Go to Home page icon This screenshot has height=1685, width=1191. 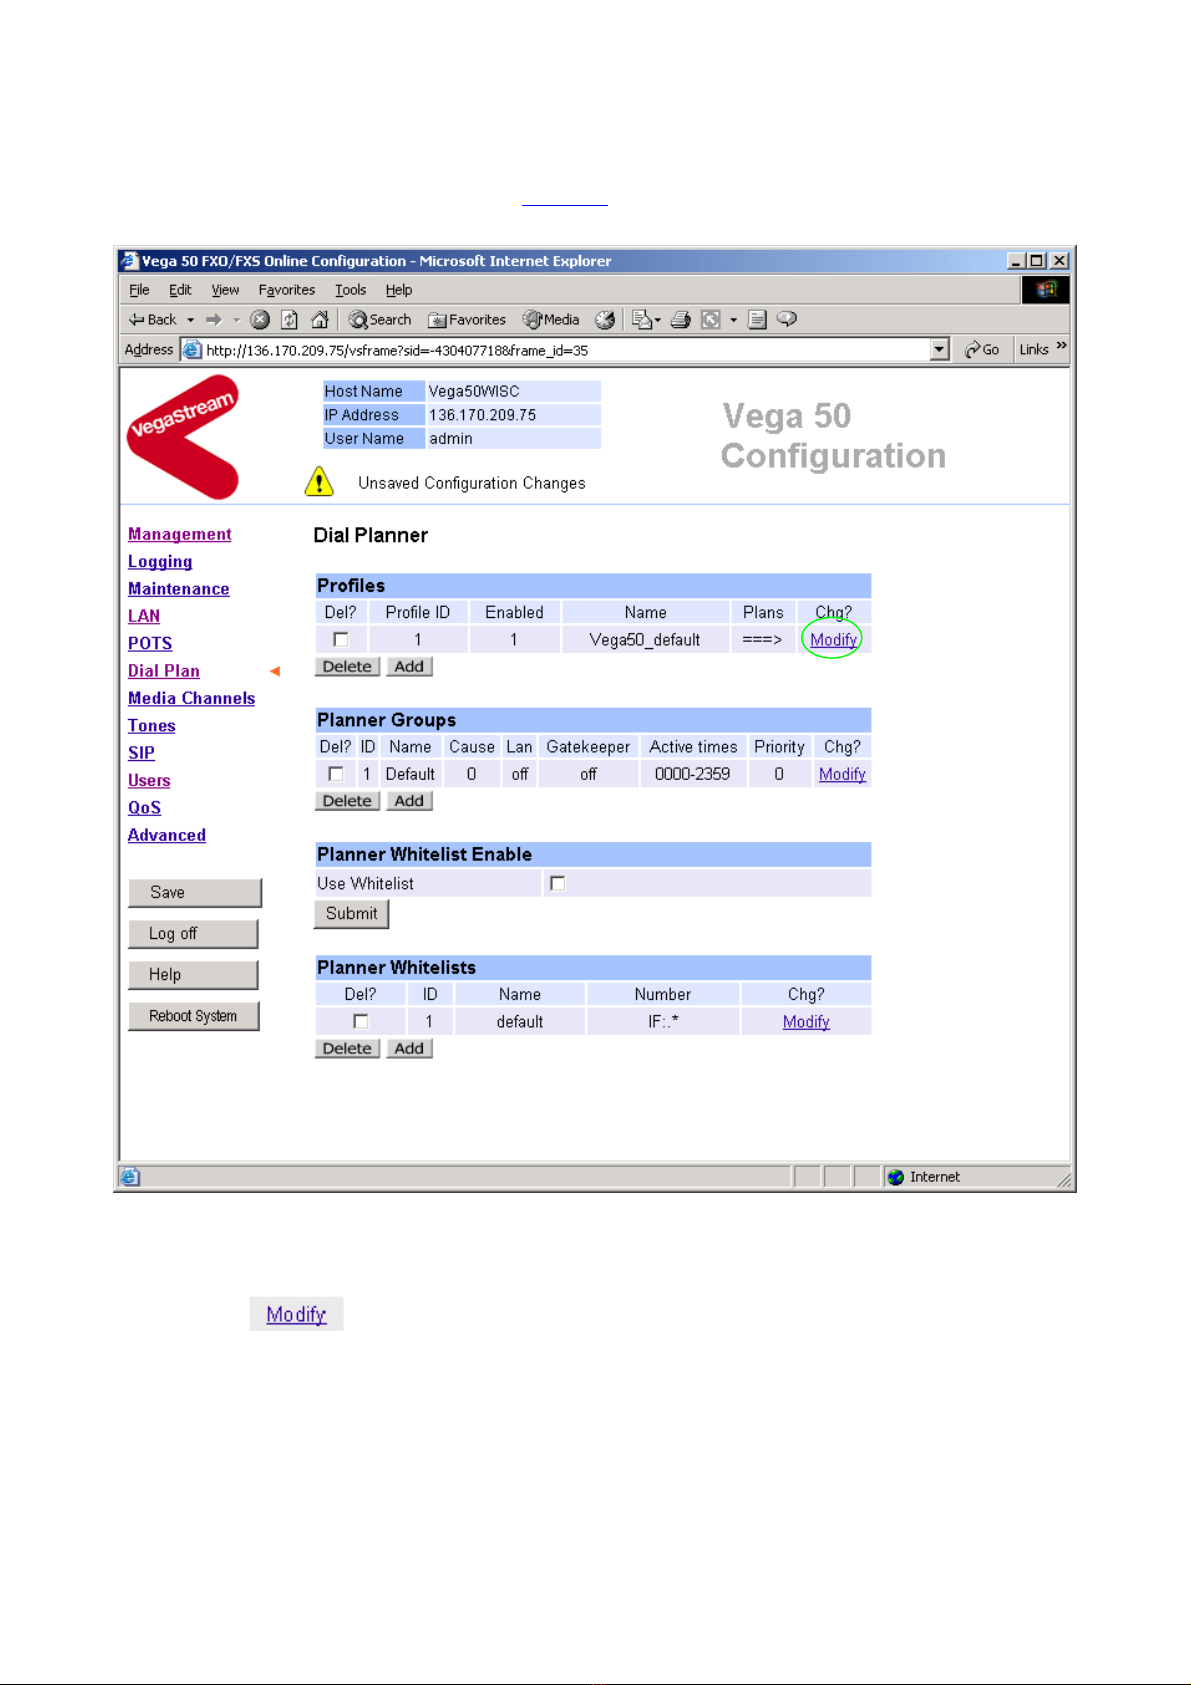[x=320, y=320]
